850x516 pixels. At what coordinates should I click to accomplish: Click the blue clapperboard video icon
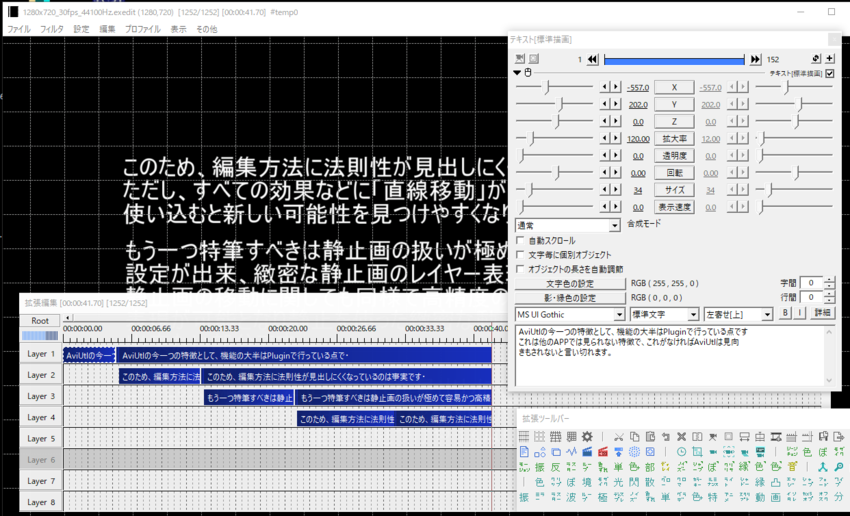tap(587, 452)
